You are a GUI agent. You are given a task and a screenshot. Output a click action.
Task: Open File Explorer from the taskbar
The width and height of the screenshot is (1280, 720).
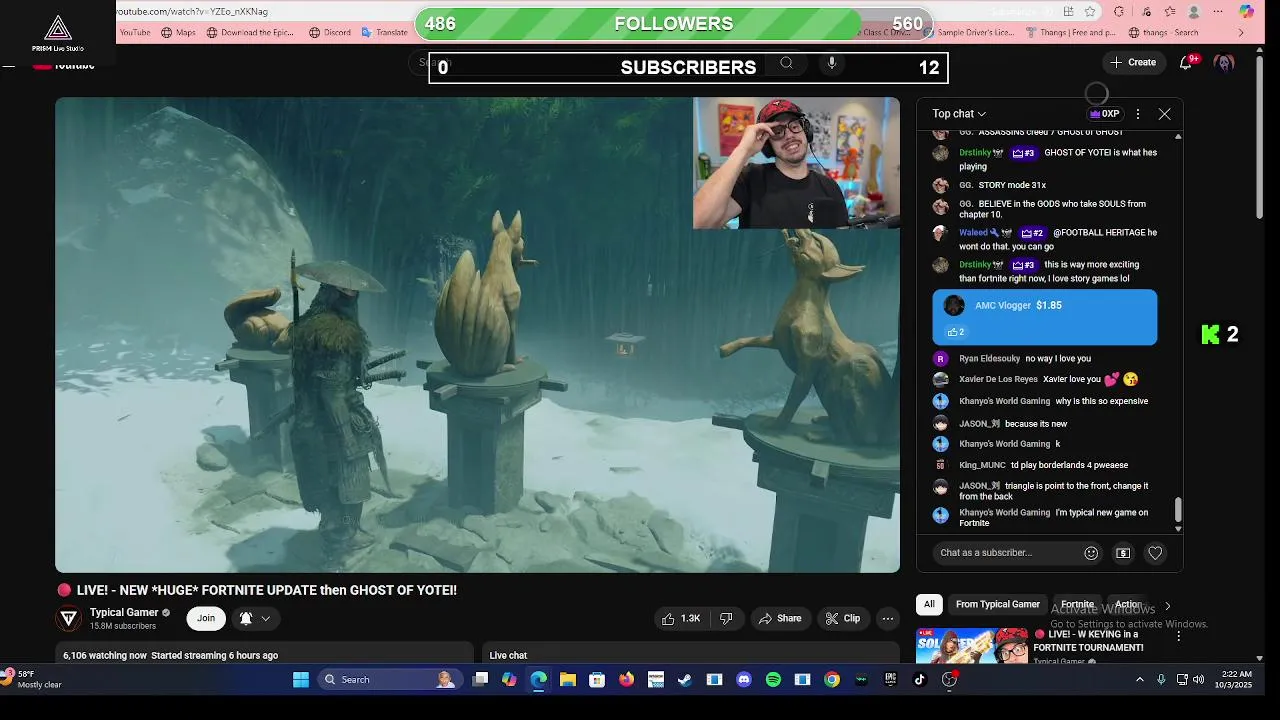pos(568,680)
